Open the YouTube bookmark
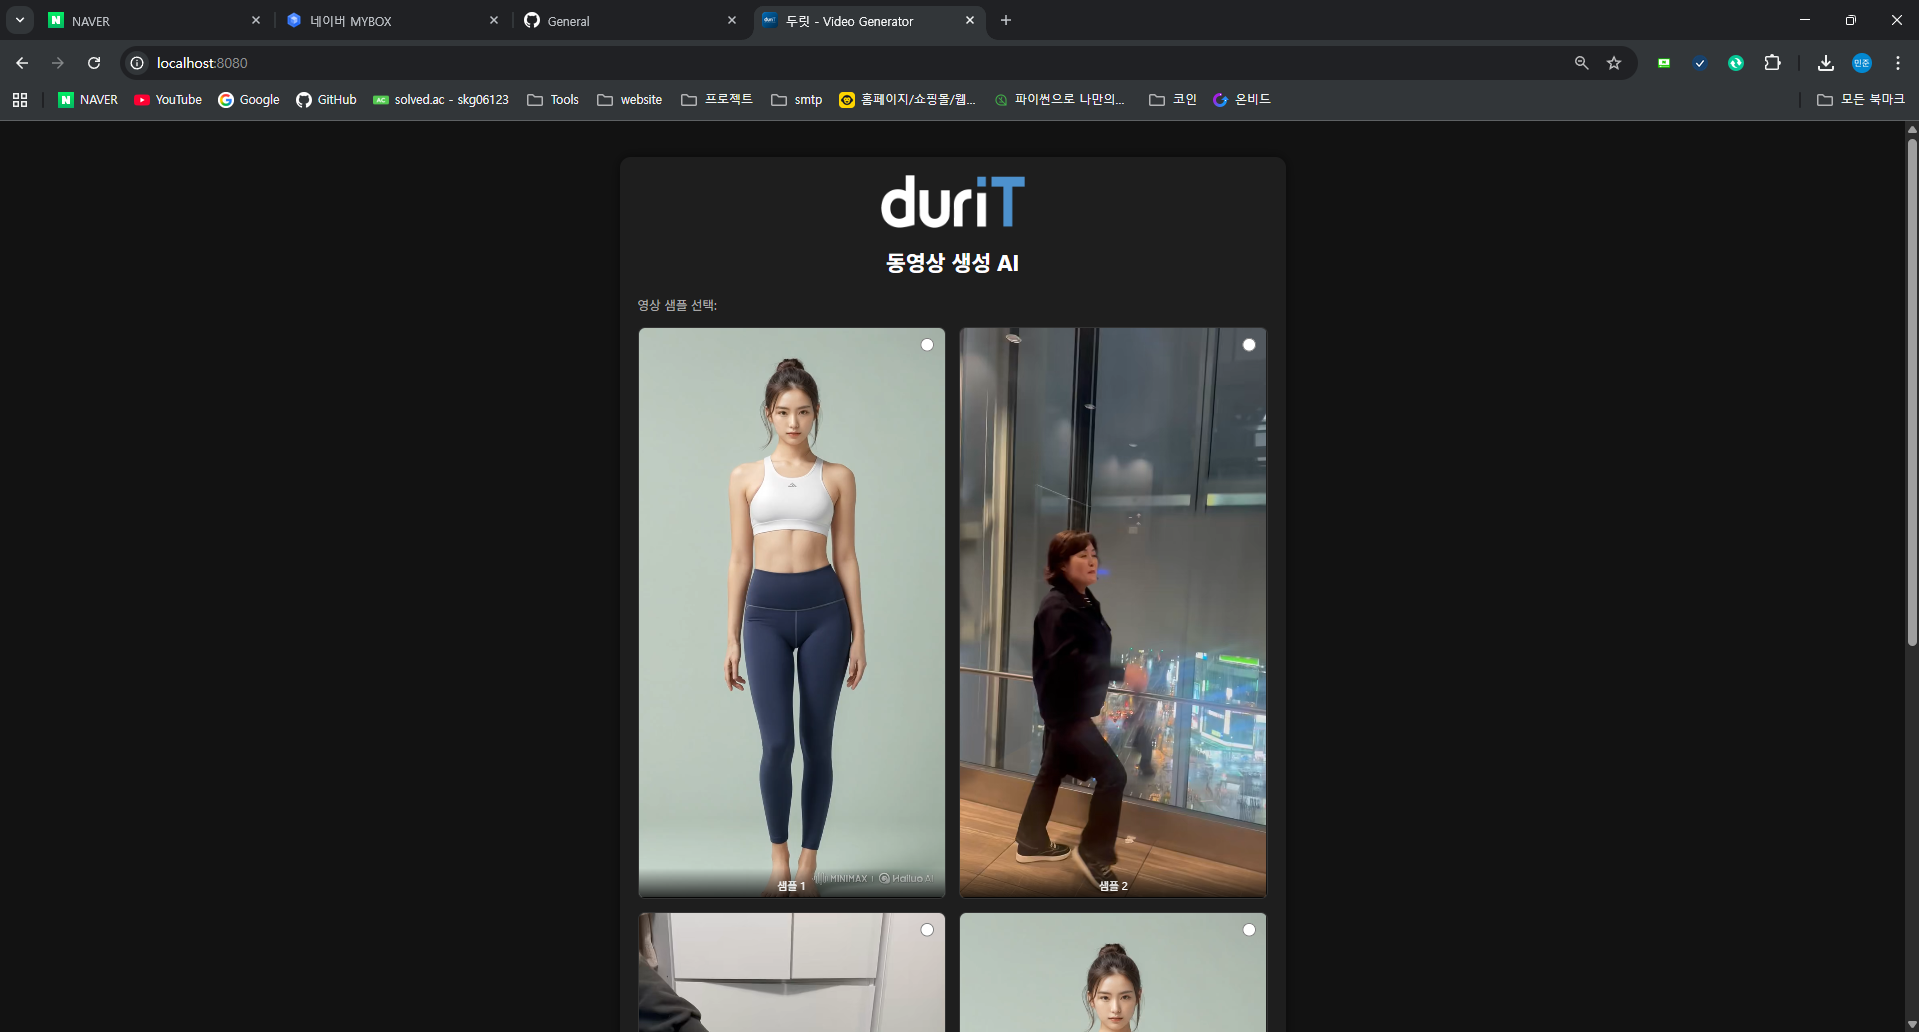 [168, 100]
